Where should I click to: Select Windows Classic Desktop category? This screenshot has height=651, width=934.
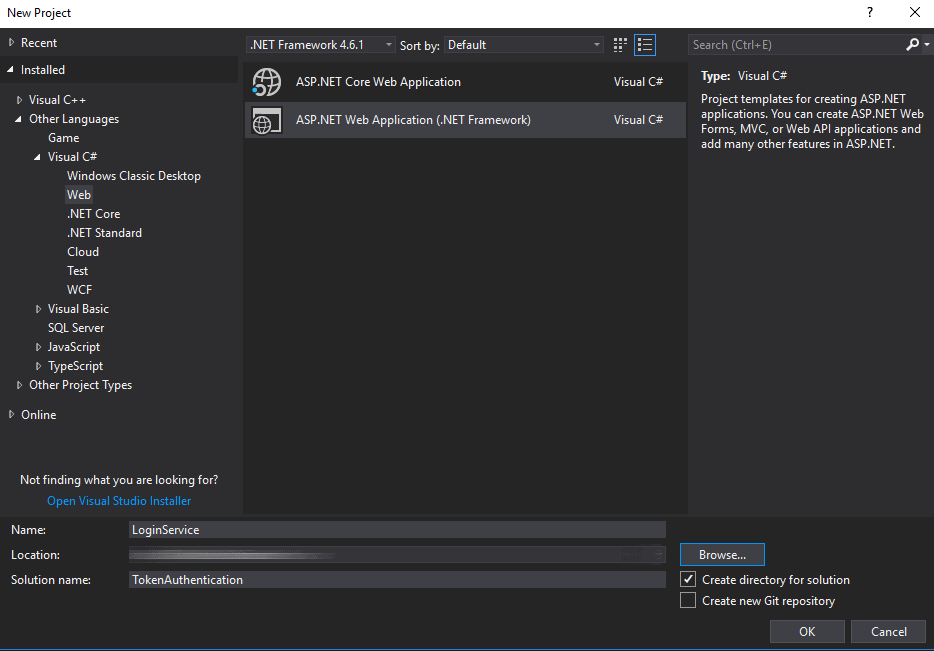[134, 176]
